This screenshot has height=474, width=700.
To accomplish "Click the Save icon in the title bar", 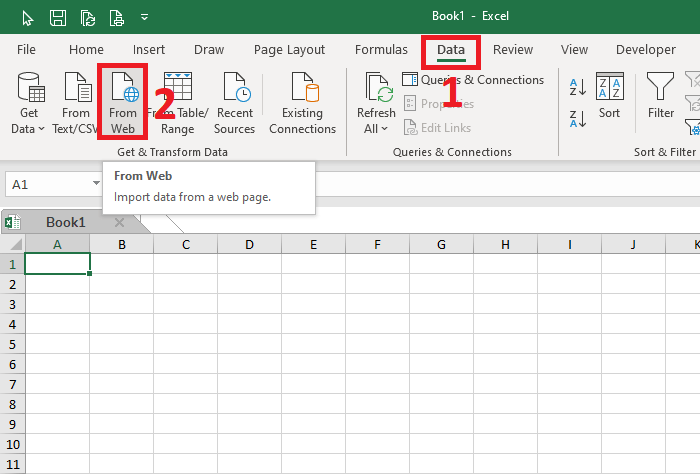I will coord(58,18).
